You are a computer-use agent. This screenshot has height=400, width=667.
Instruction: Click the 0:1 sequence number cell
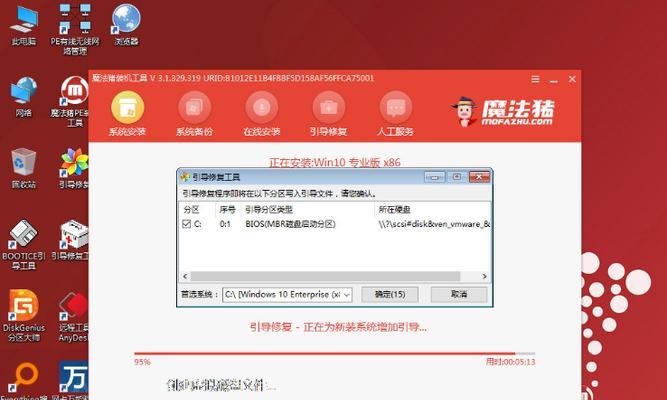[225, 224]
